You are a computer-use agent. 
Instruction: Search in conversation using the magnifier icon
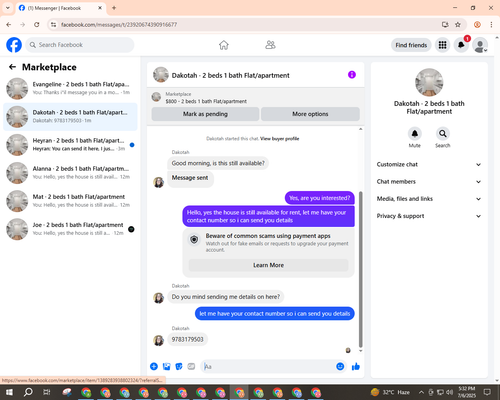pyautogui.click(x=442, y=134)
